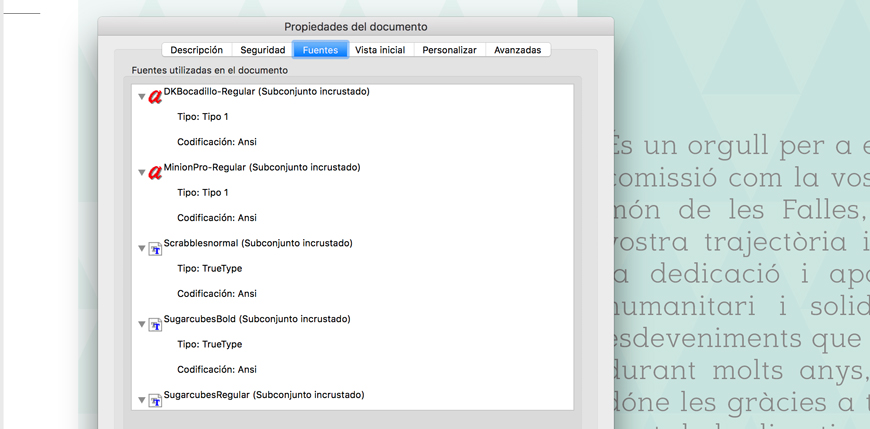Go to the Vista inicial tab
The image size is (870, 429).
pyautogui.click(x=380, y=50)
